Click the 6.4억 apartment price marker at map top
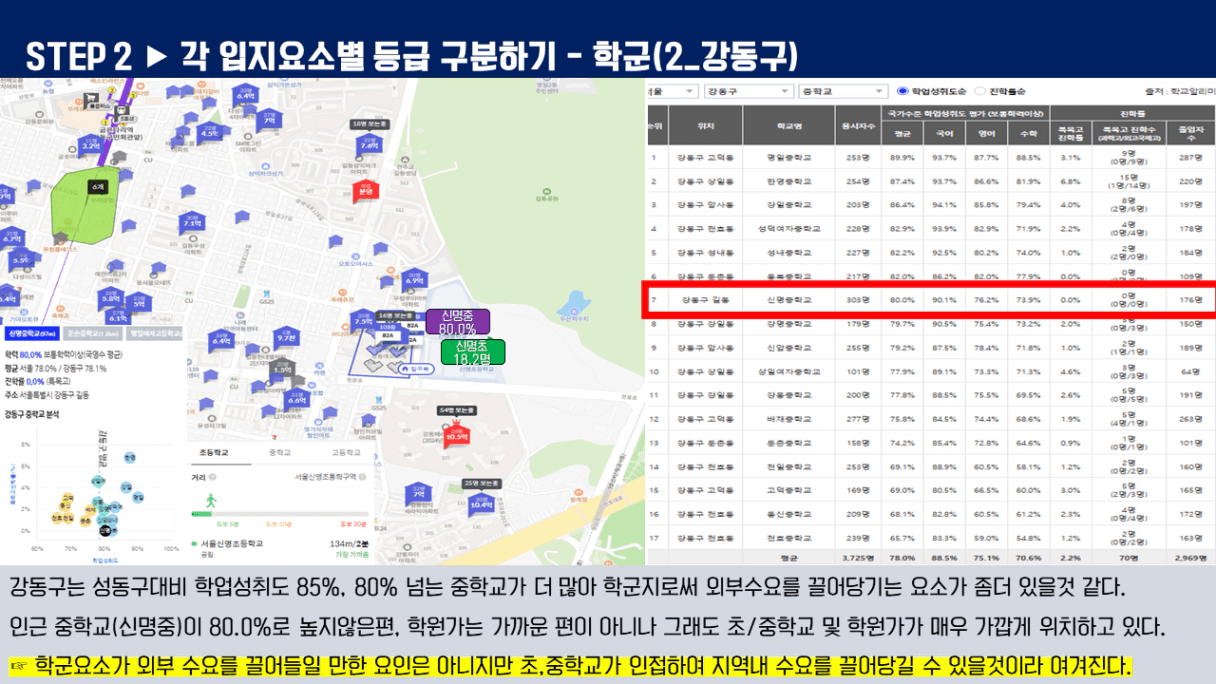The width and height of the screenshot is (1216, 684). [246, 93]
